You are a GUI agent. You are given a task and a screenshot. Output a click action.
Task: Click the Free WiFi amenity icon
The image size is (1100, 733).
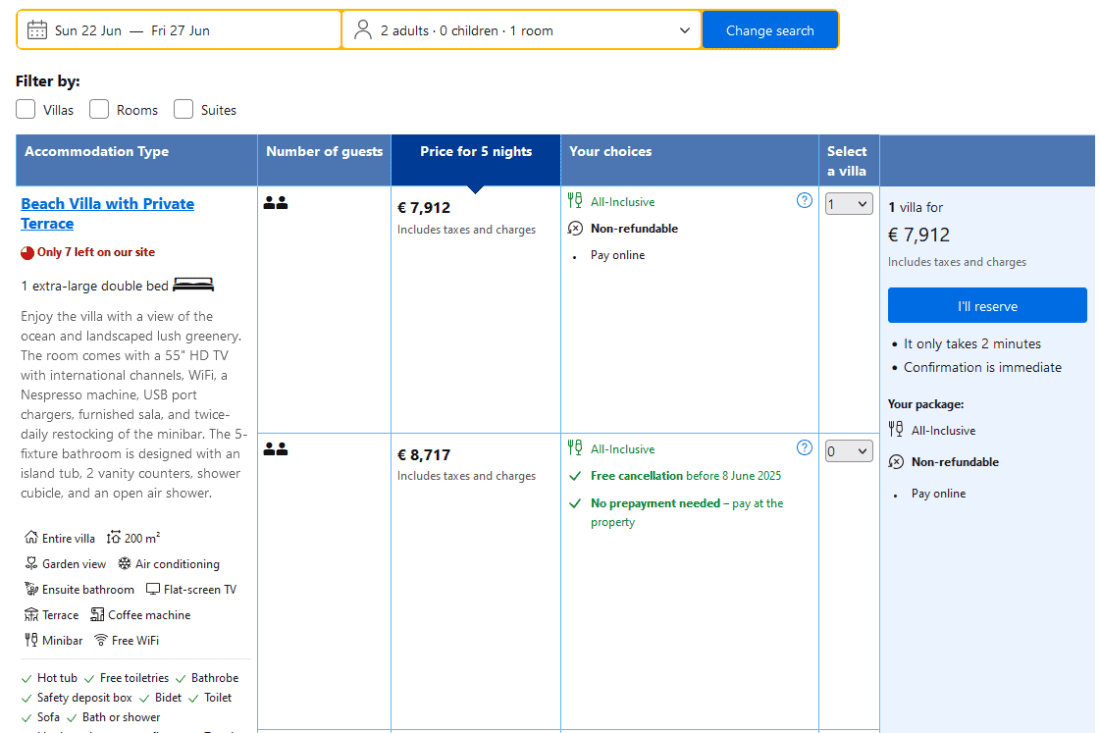(100, 640)
